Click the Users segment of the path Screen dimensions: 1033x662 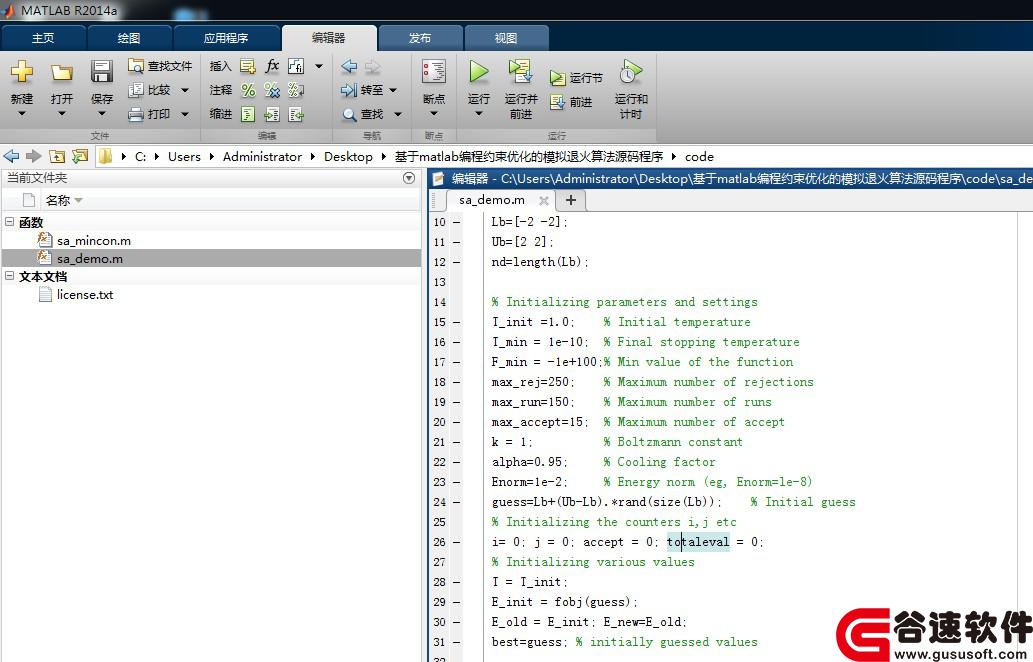tap(184, 157)
